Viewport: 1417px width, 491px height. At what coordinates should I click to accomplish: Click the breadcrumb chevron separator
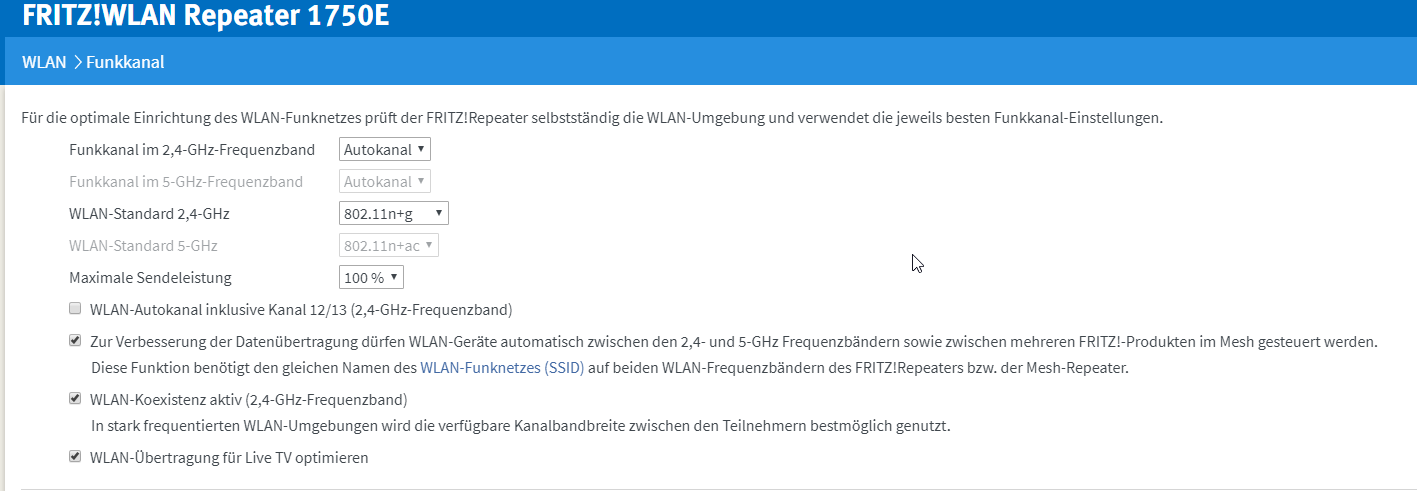[x=77, y=62]
